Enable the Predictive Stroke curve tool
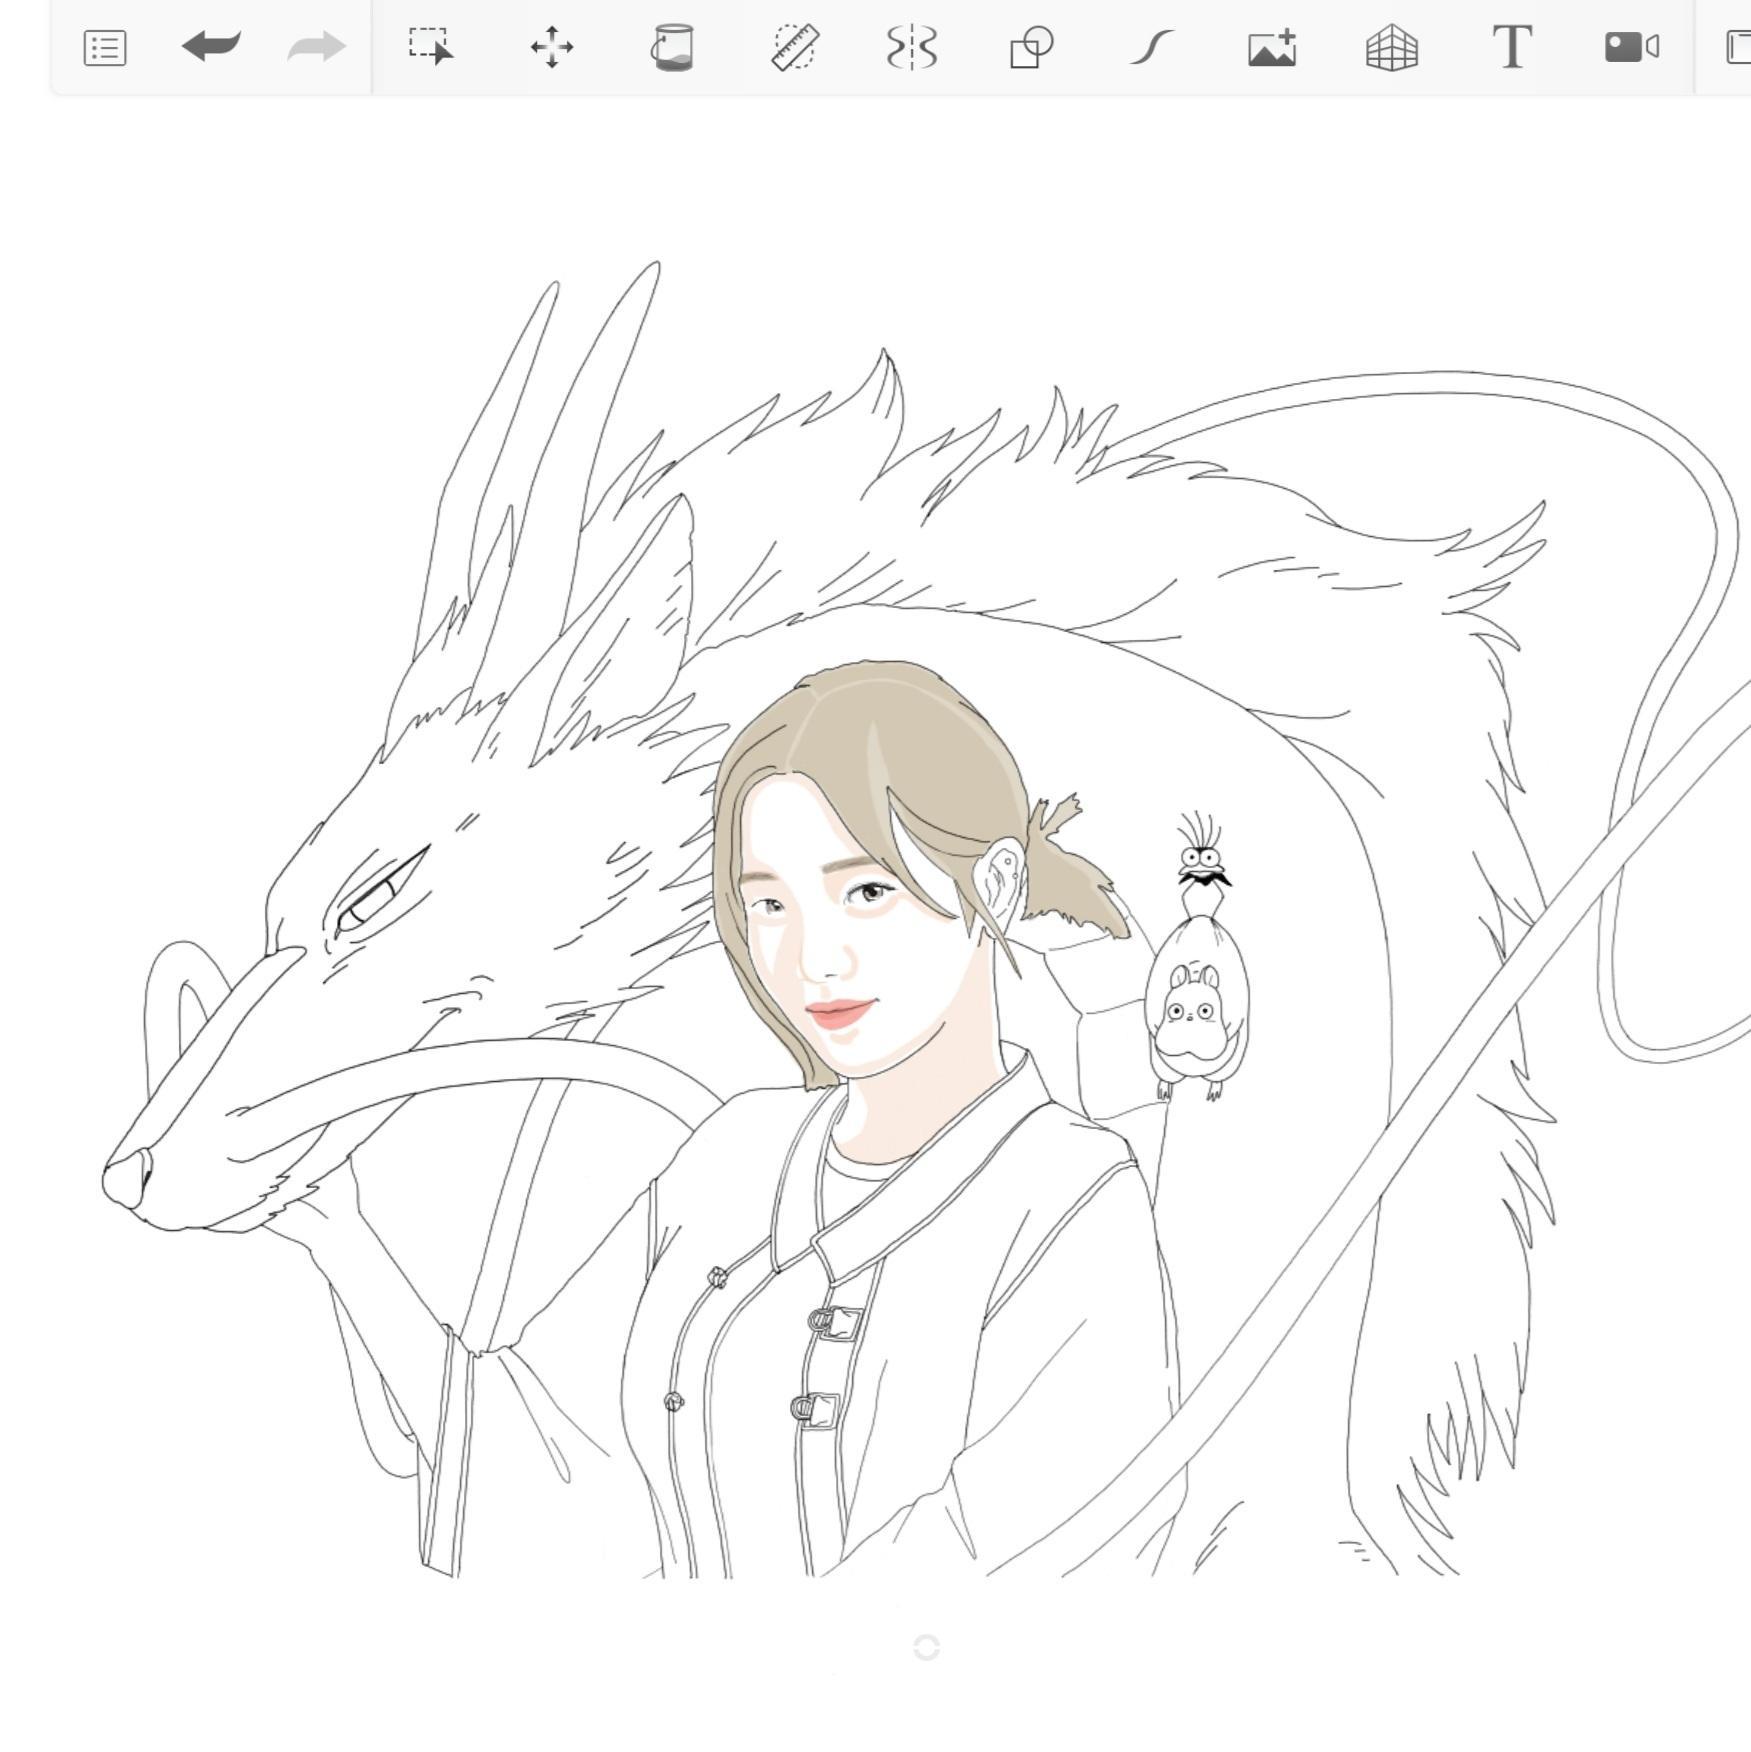 [1152, 47]
